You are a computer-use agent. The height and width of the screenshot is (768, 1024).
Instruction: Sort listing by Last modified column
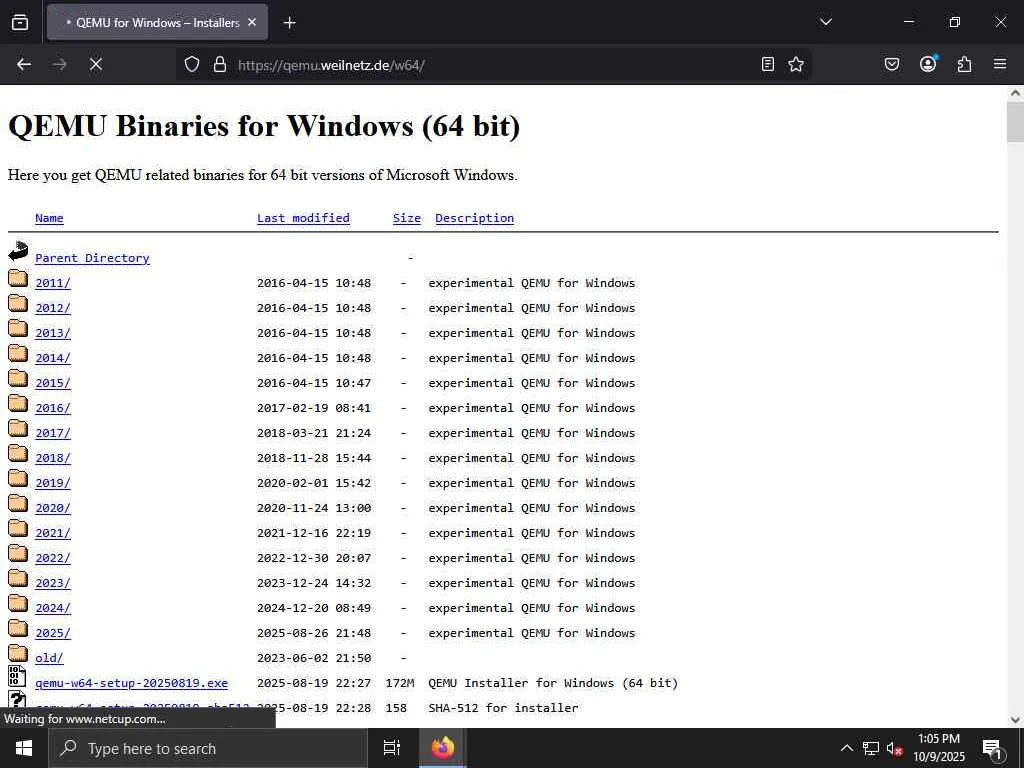(303, 218)
